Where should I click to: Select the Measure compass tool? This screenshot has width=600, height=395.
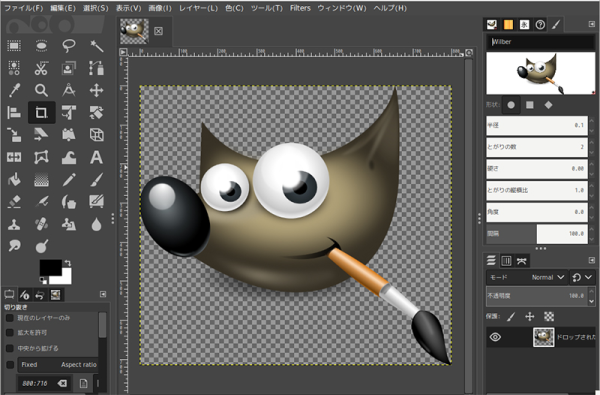point(69,90)
